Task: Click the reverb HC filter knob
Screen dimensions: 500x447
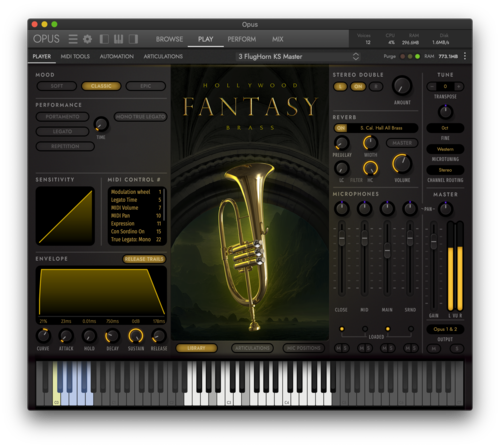Action: [x=370, y=168]
